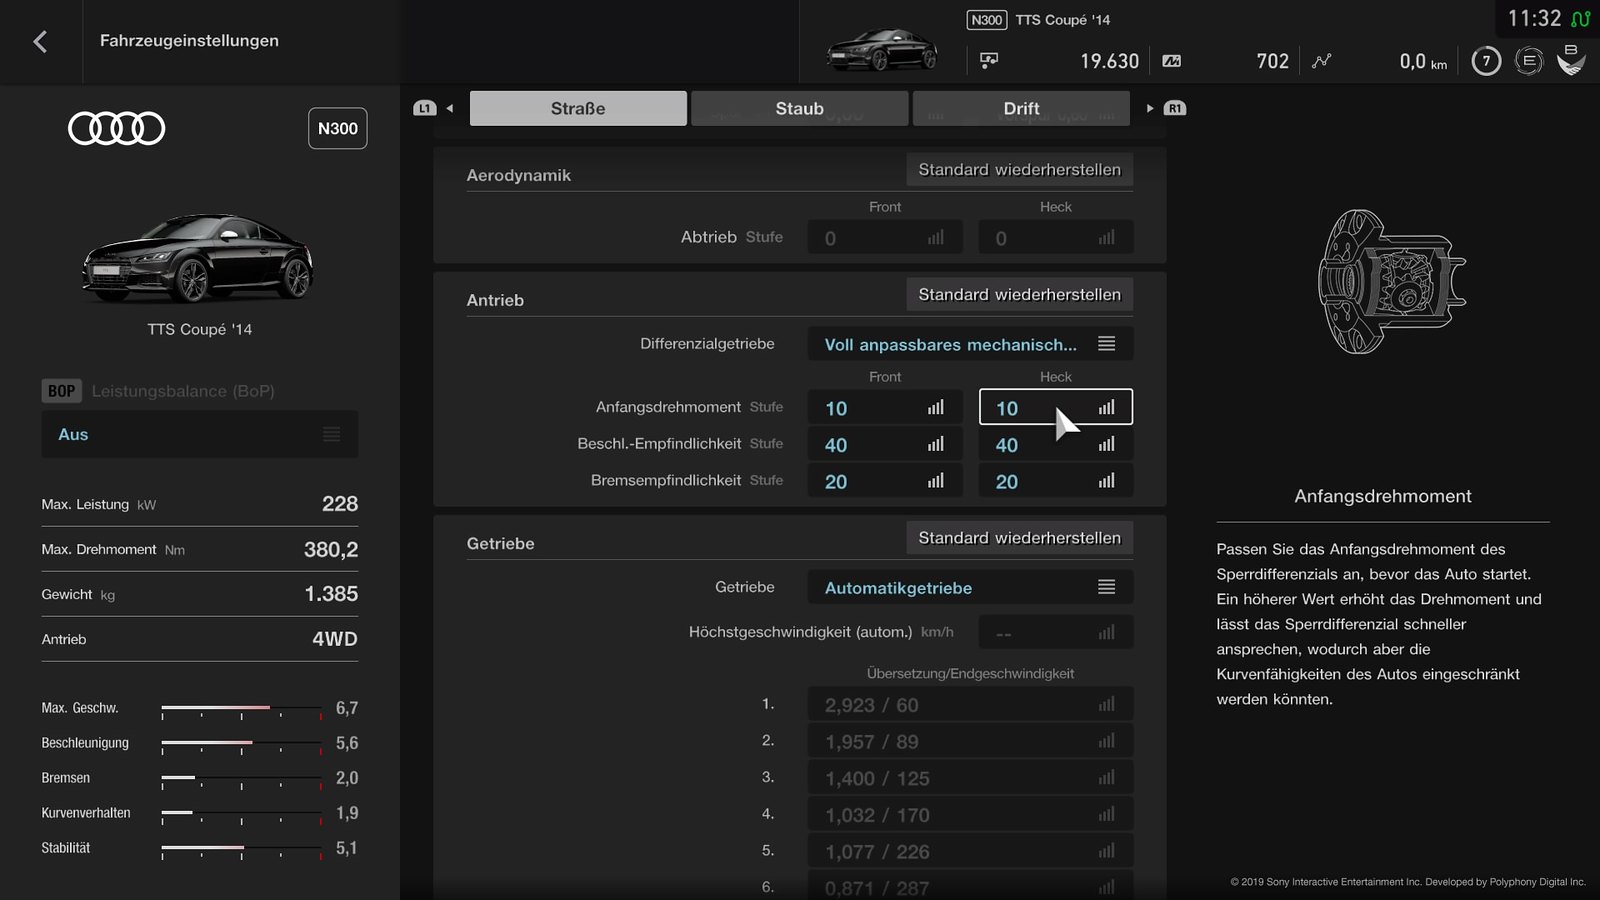This screenshot has height=900, width=1600.
Task: Click the Max. Geschw. rating bar
Action: click(x=242, y=709)
